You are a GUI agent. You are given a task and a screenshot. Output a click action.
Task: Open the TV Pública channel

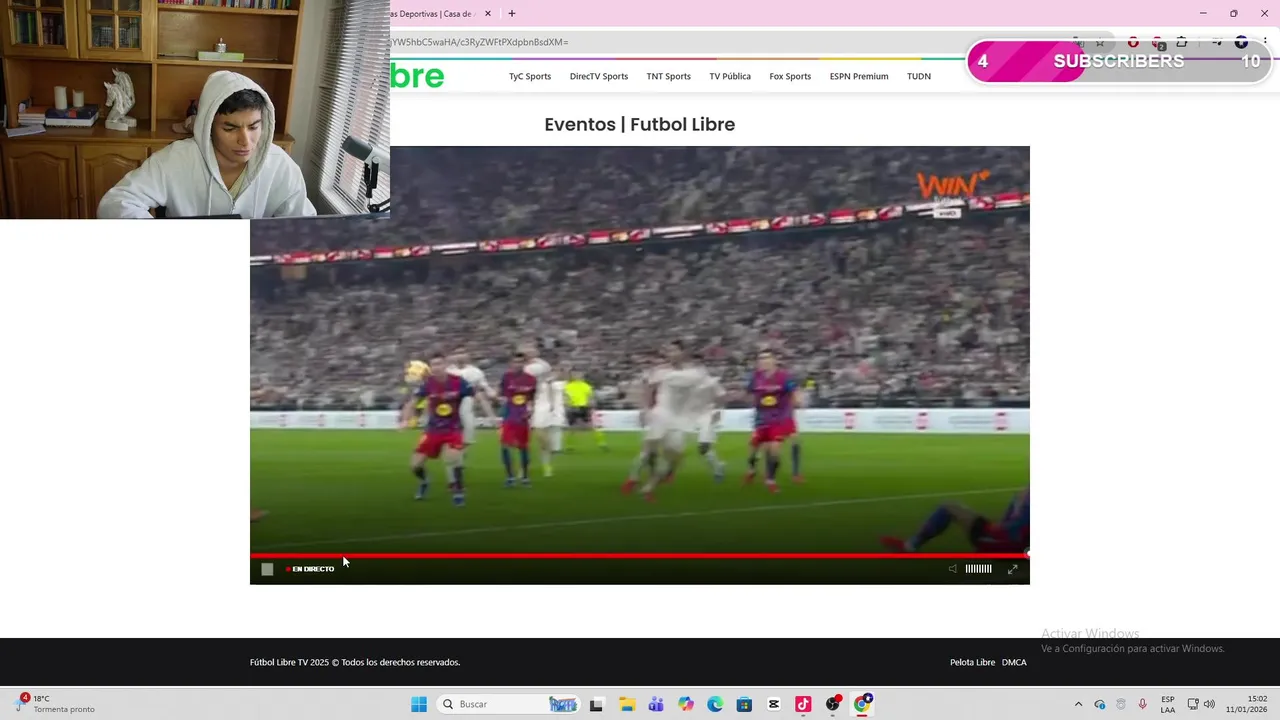(x=730, y=76)
